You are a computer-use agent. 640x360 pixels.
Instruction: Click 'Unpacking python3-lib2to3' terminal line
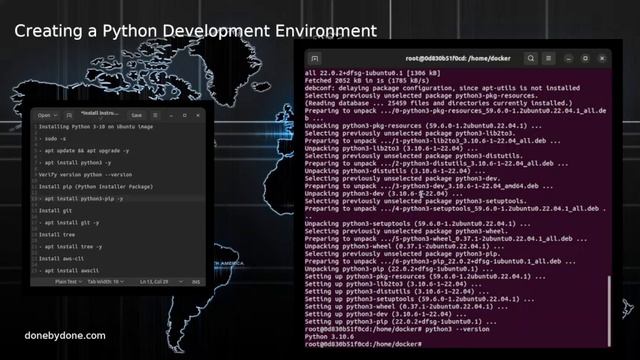(x=391, y=148)
